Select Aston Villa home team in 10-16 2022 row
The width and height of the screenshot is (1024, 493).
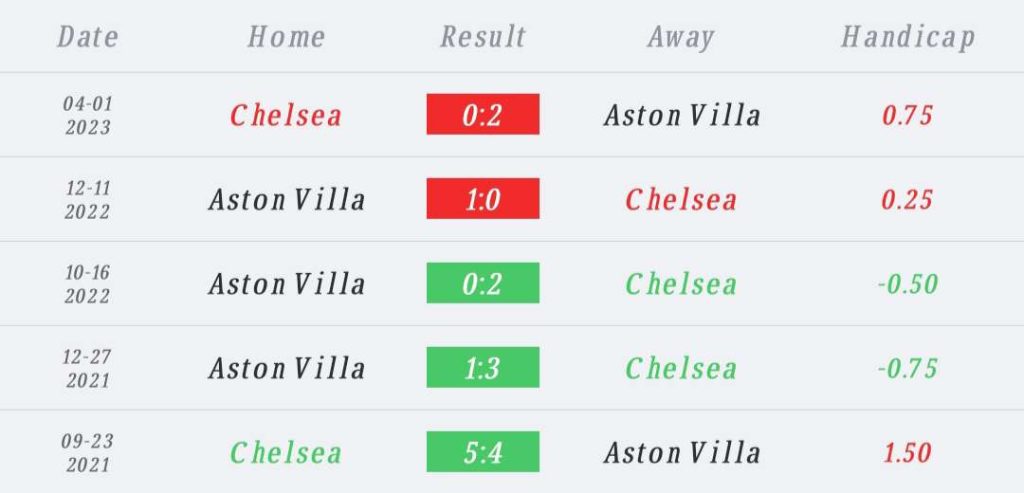point(287,284)
